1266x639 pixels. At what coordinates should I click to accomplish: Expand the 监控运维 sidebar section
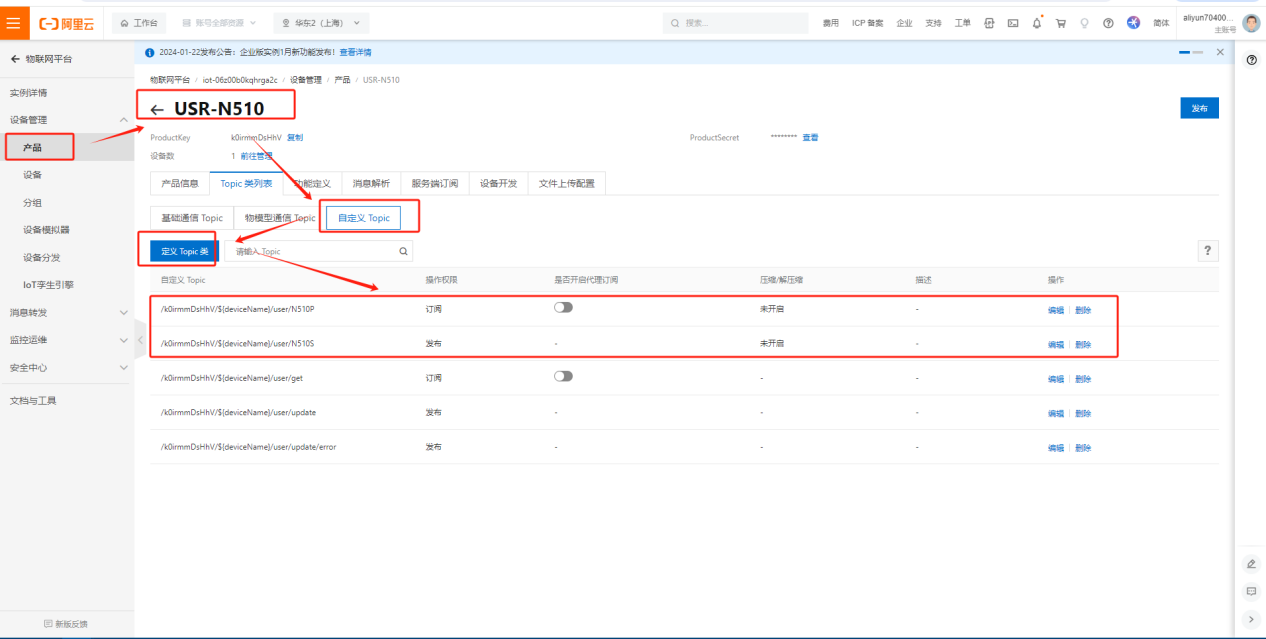123,340
